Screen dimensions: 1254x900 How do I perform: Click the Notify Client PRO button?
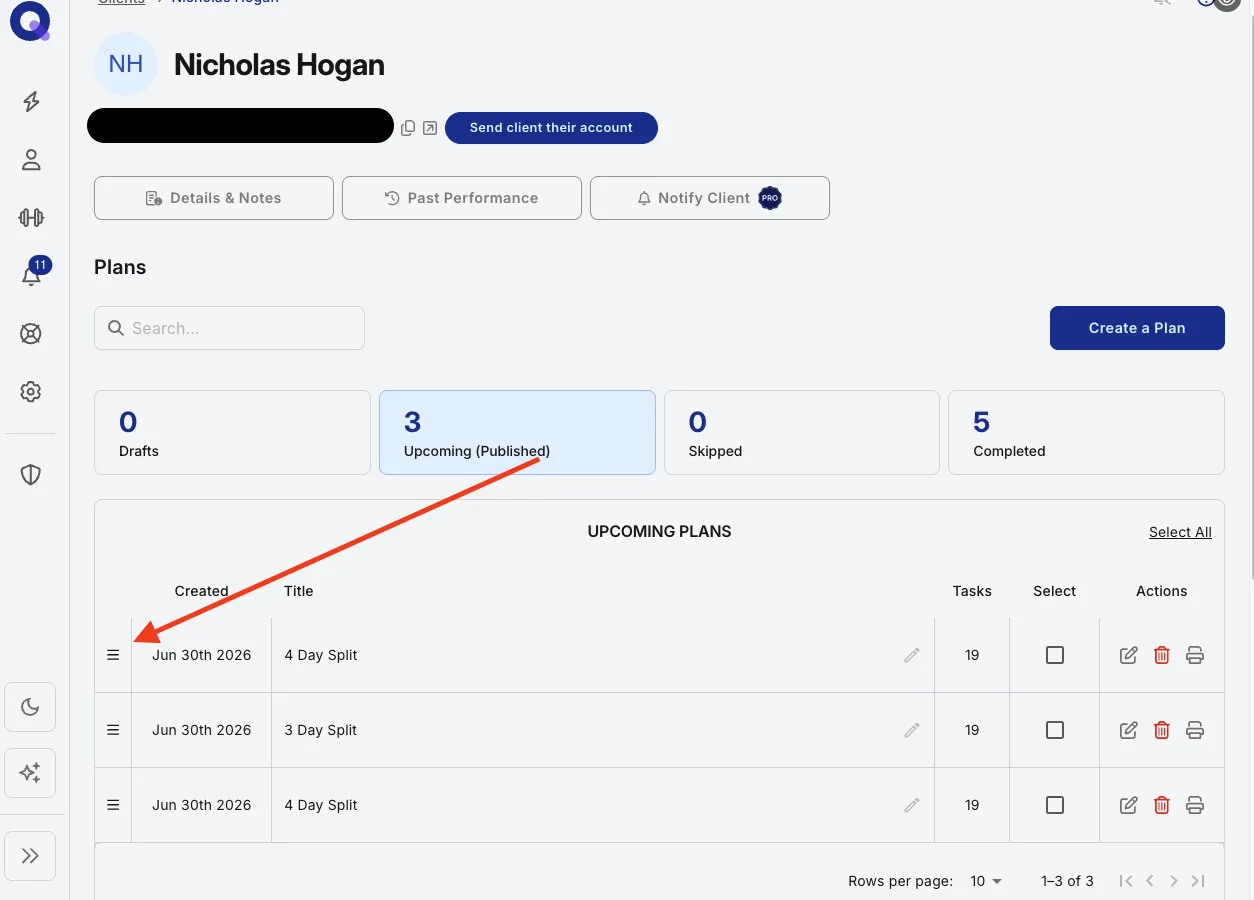710,198
